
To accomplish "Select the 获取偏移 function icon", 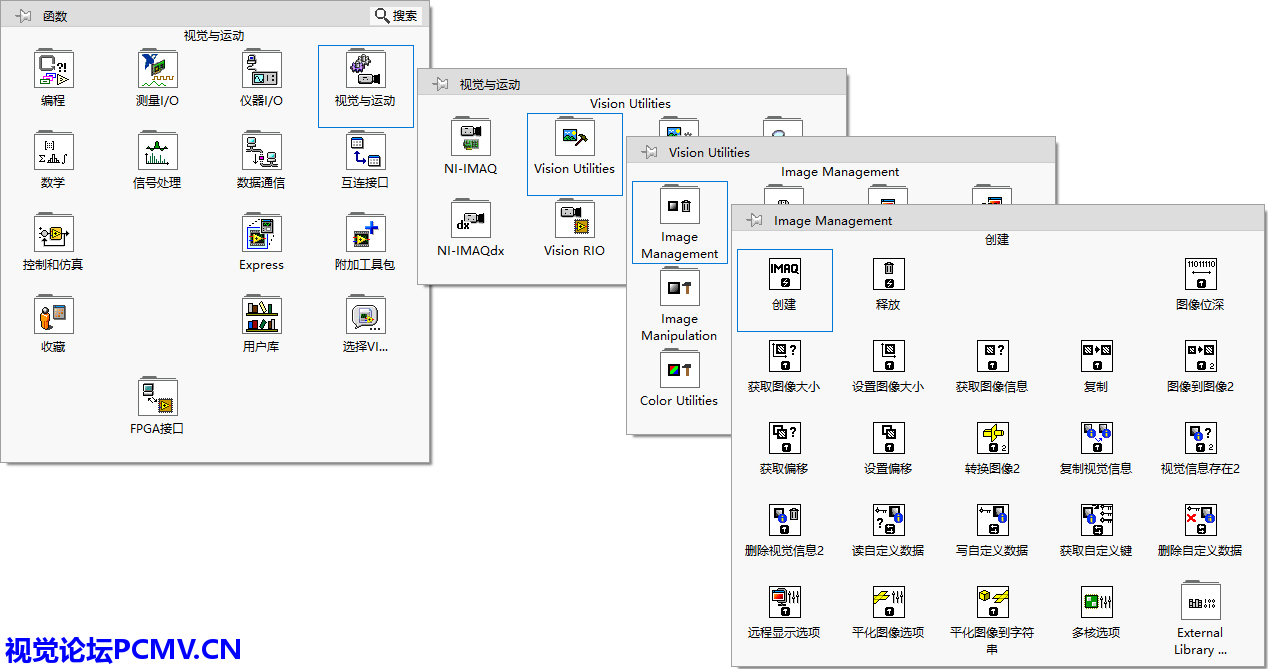I will [x=784, y=438].
